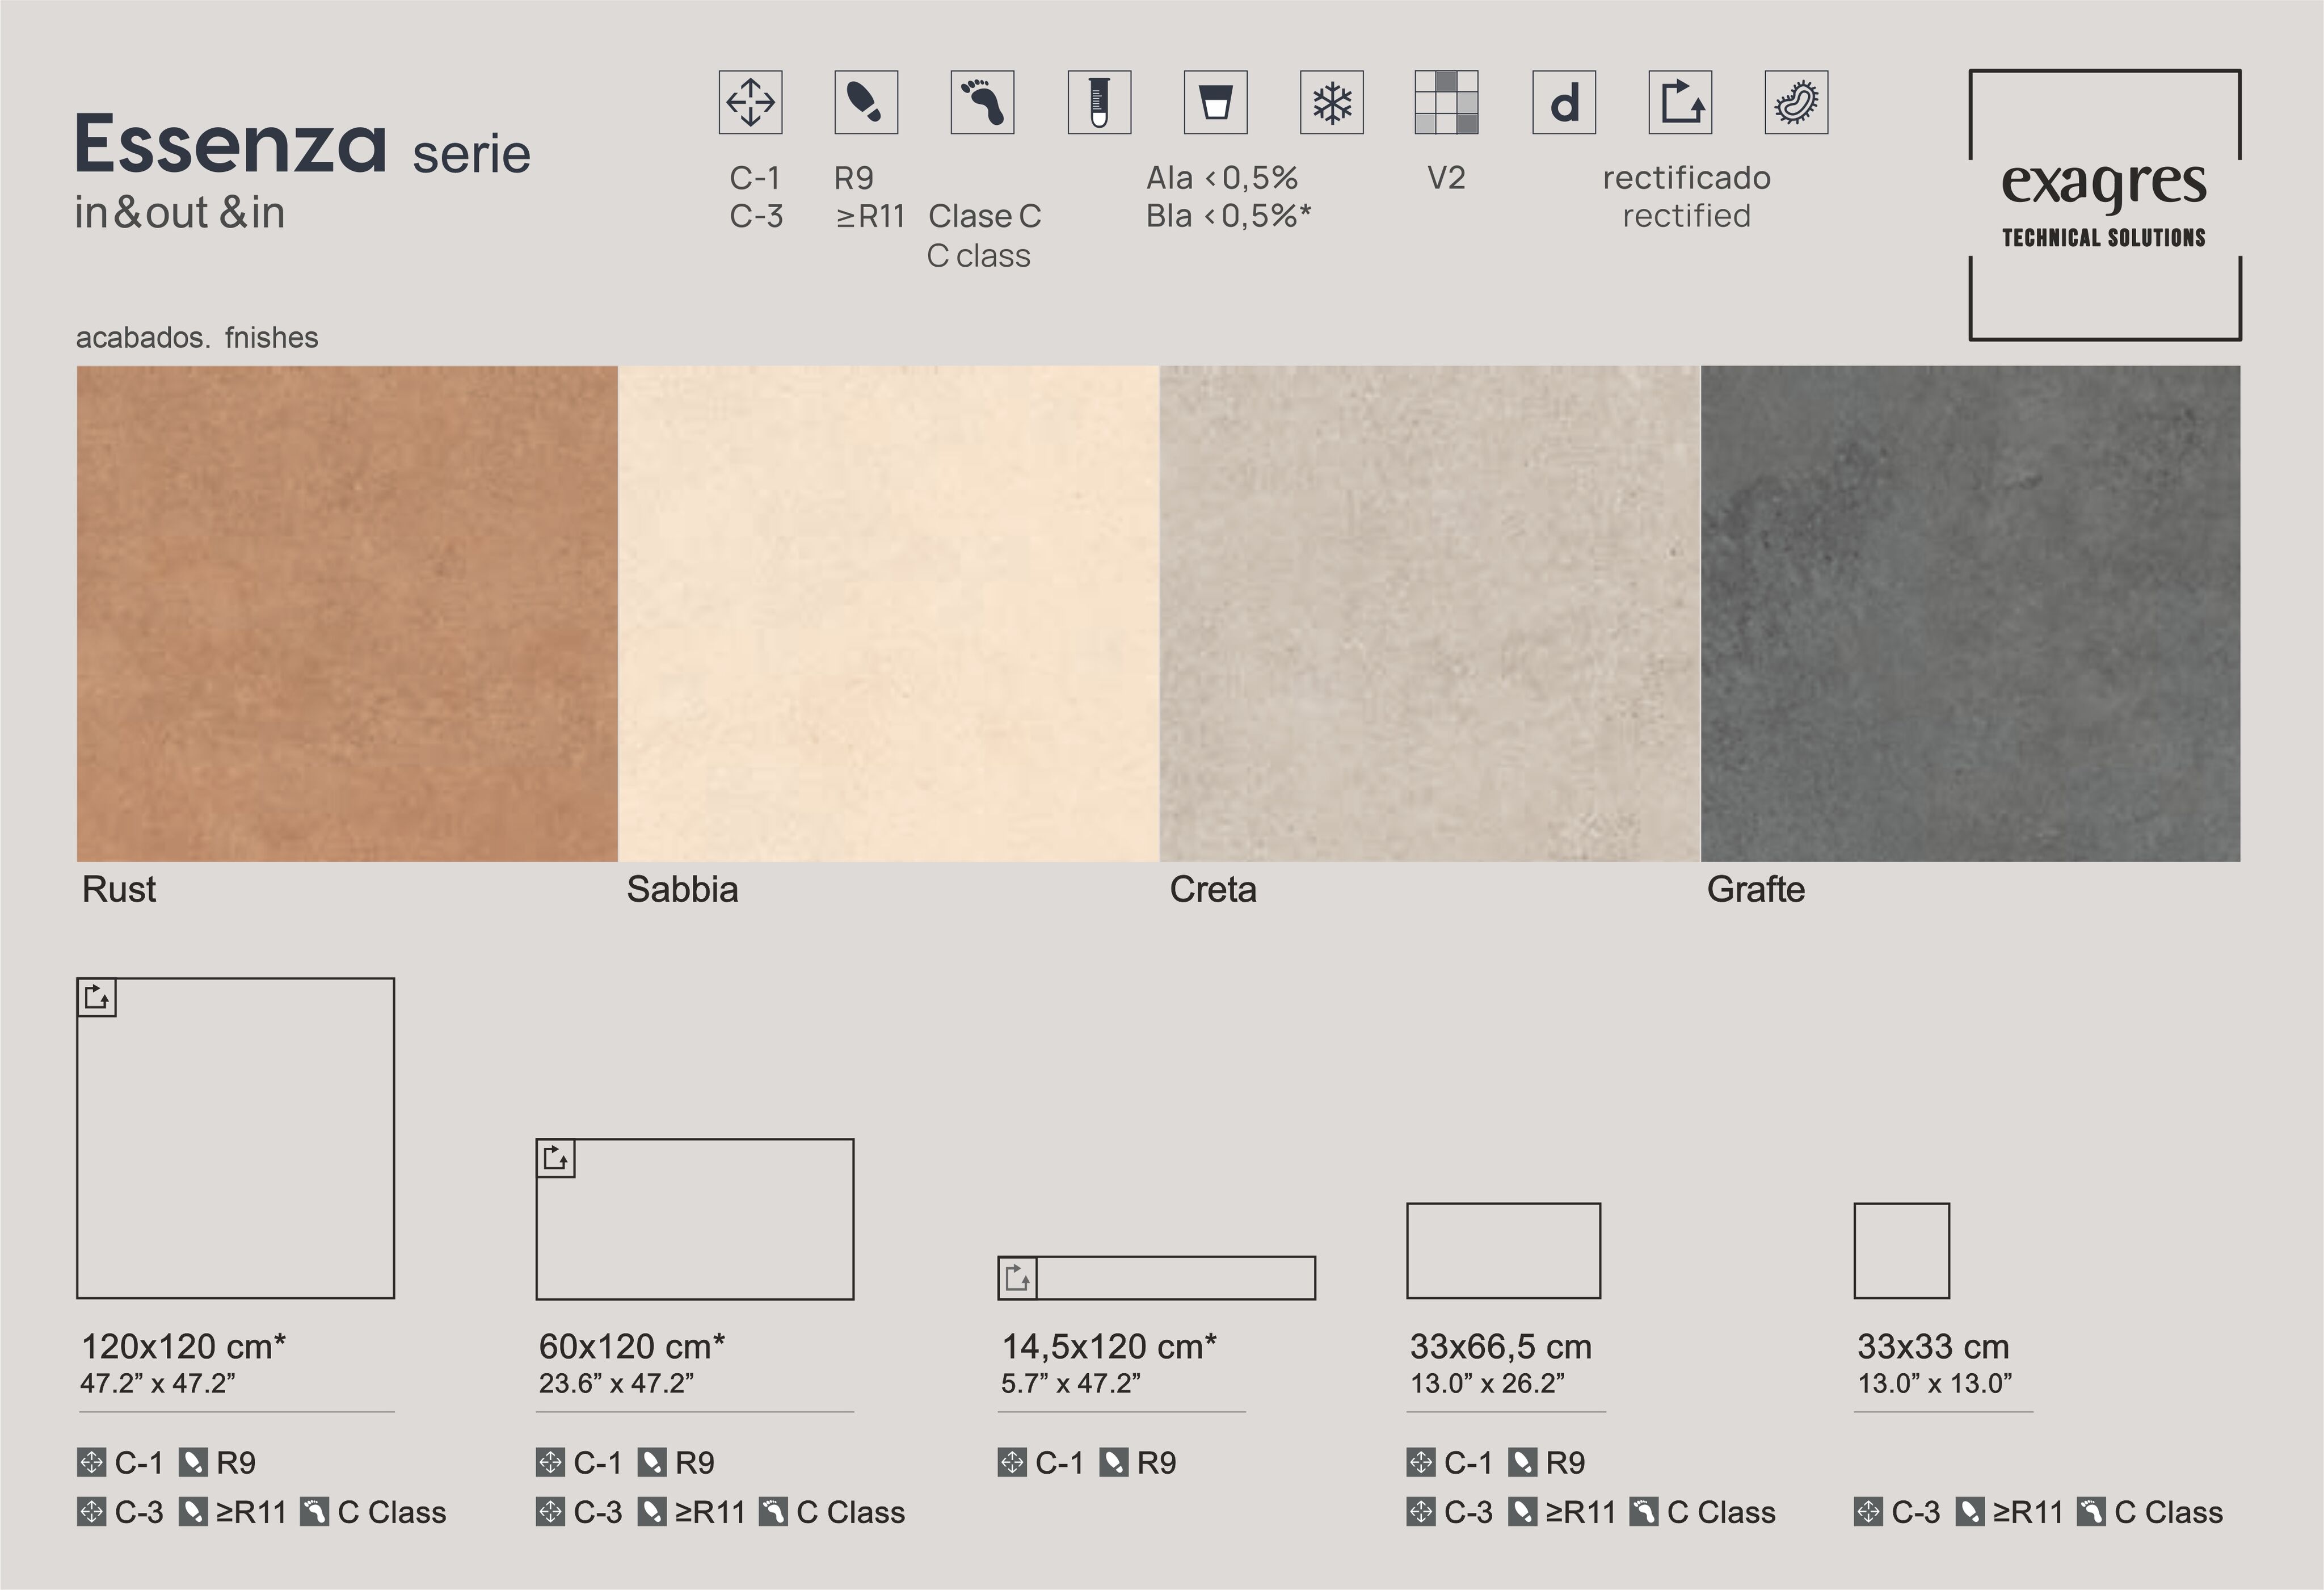The width and height of the screenshot is (2324, 1590).
Task: Click the rectificado arrow icon at top
Action: (1680, 102)
